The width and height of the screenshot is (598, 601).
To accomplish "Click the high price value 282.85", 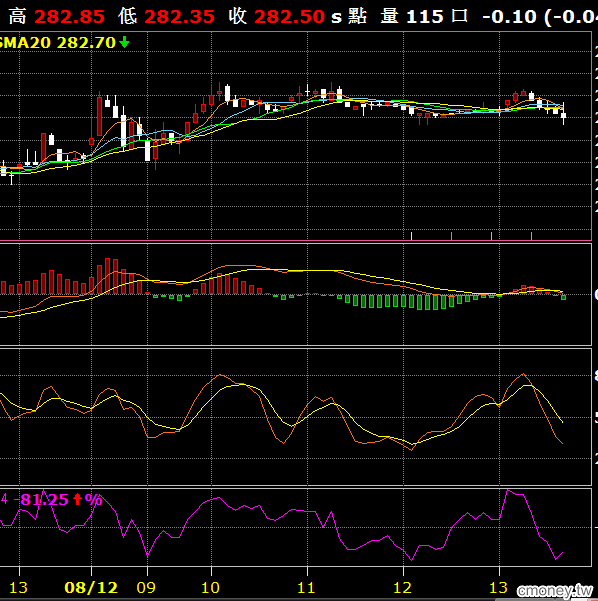I will tap(69, 16).
